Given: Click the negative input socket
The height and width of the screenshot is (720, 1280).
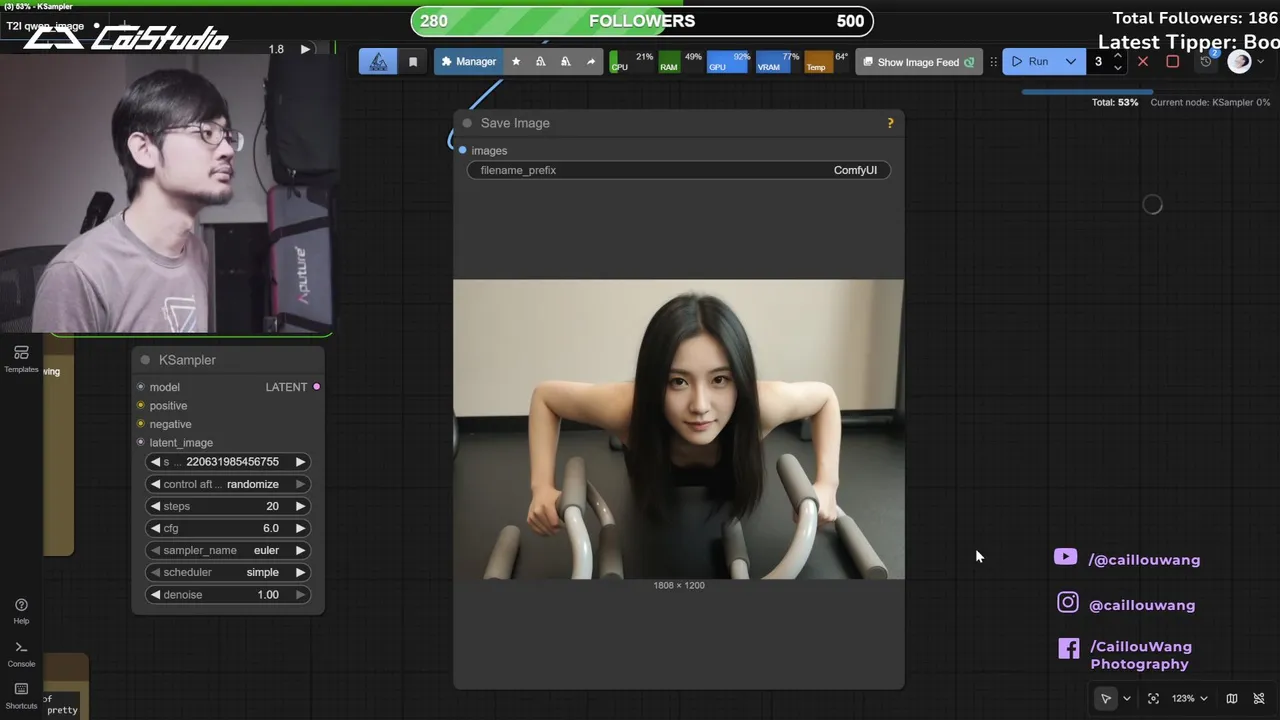Looking at the screenshot, I should coord(141,424).
